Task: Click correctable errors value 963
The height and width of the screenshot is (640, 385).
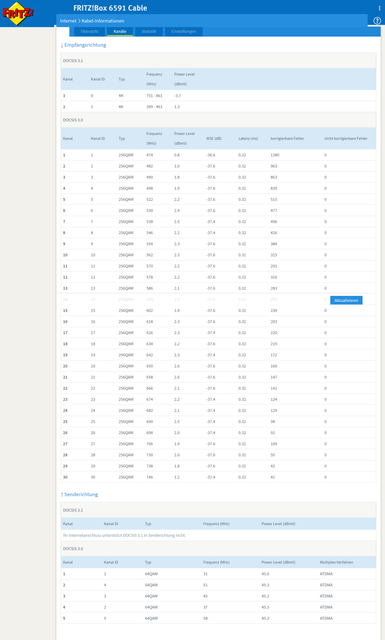Action: coord(274,166)
